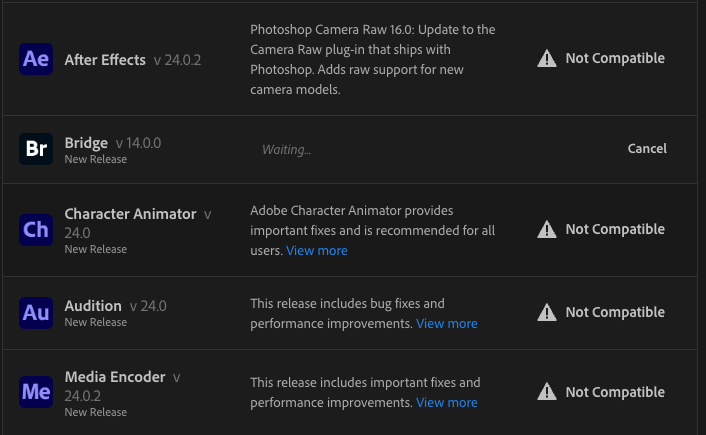Open View more for Character Animator

tap(317, 251)
